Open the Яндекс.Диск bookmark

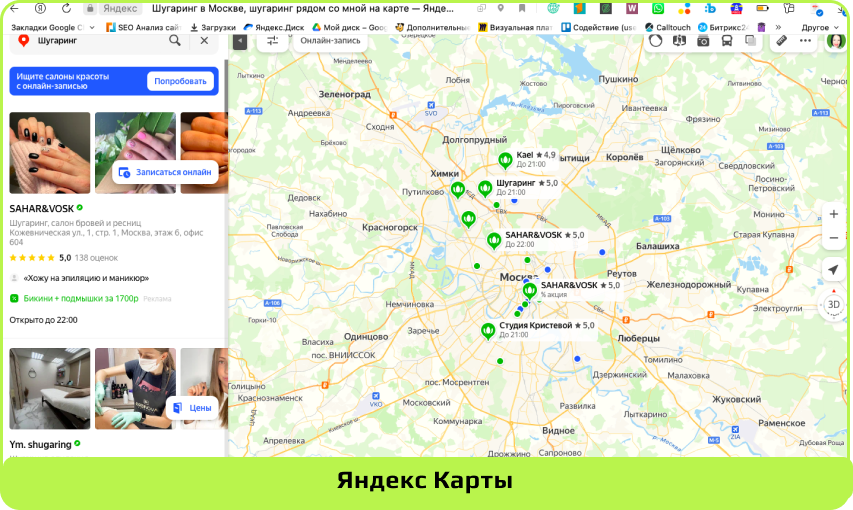coord(274,27)
